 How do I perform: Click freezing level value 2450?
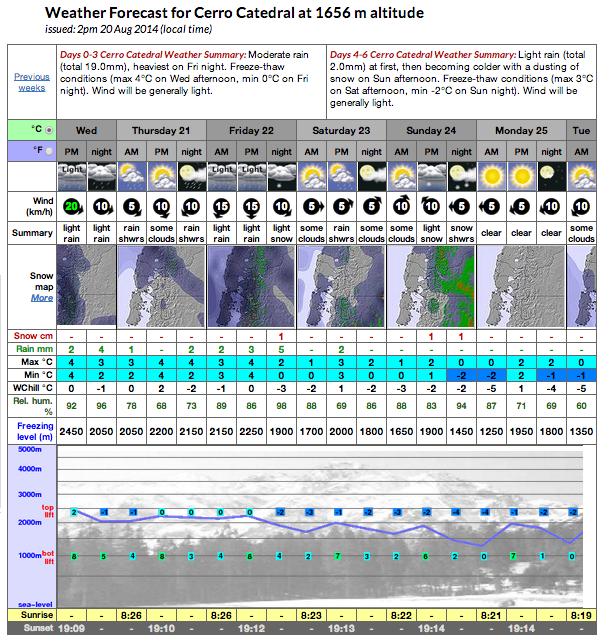coord(71,432)
